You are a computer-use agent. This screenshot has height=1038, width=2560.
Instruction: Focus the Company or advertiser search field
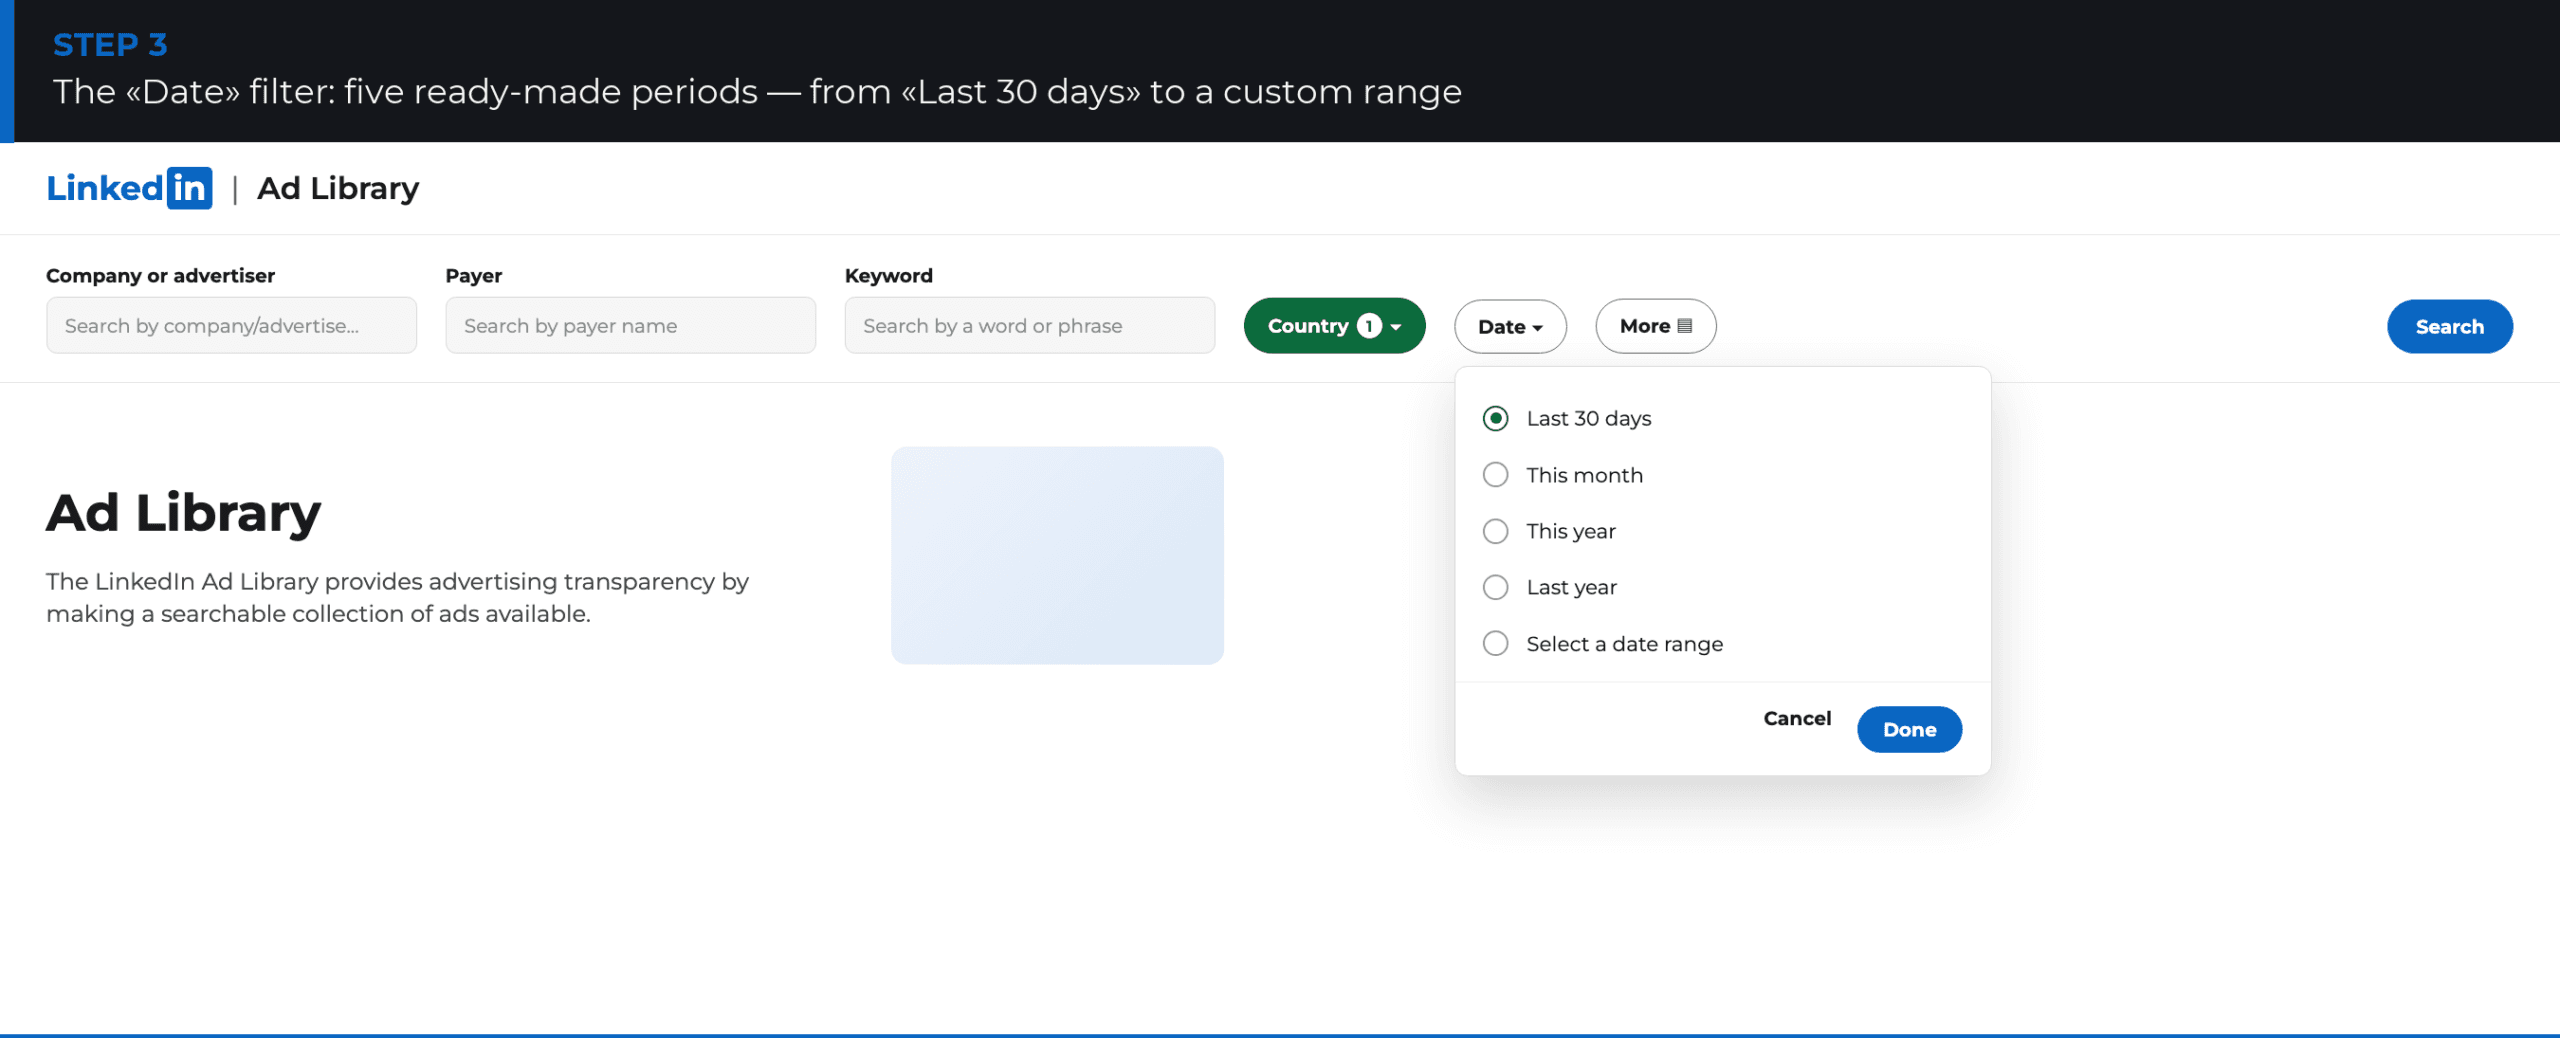tap(231, 325)
